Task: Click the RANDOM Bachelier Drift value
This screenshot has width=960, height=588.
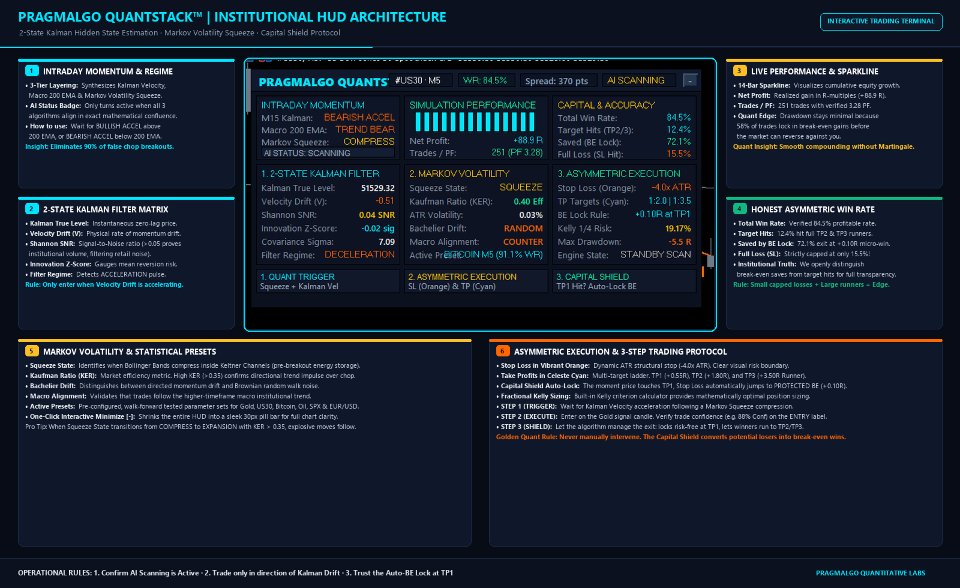Action: click(523, 228)
